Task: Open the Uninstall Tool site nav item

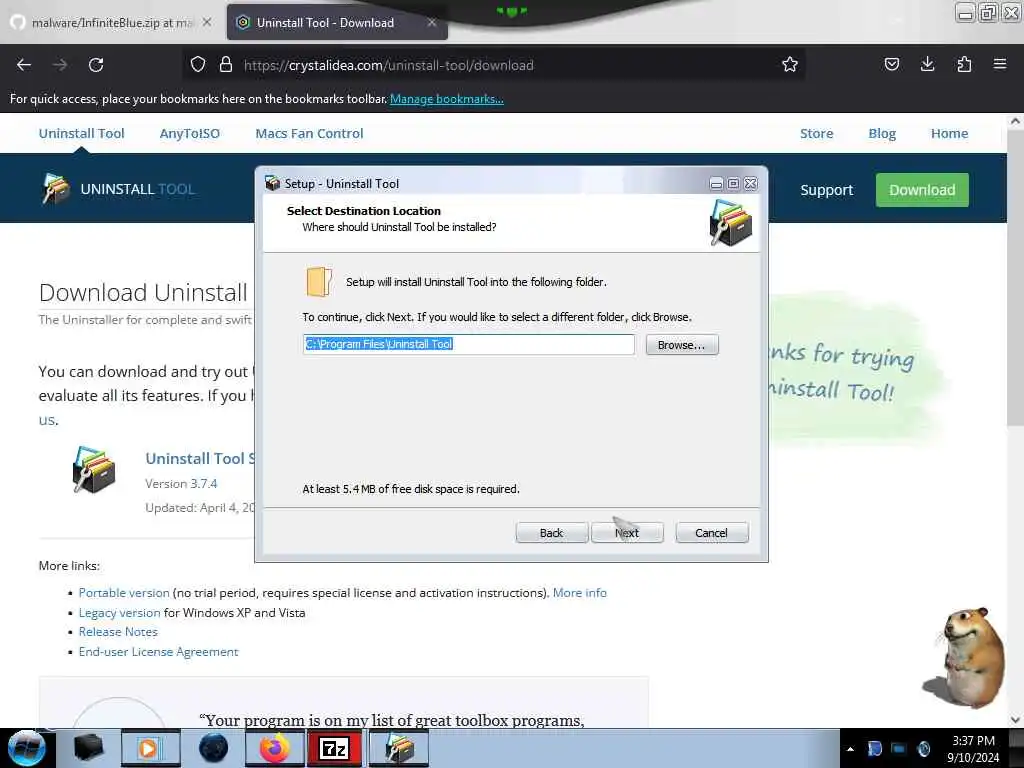Action: [82, 133]
